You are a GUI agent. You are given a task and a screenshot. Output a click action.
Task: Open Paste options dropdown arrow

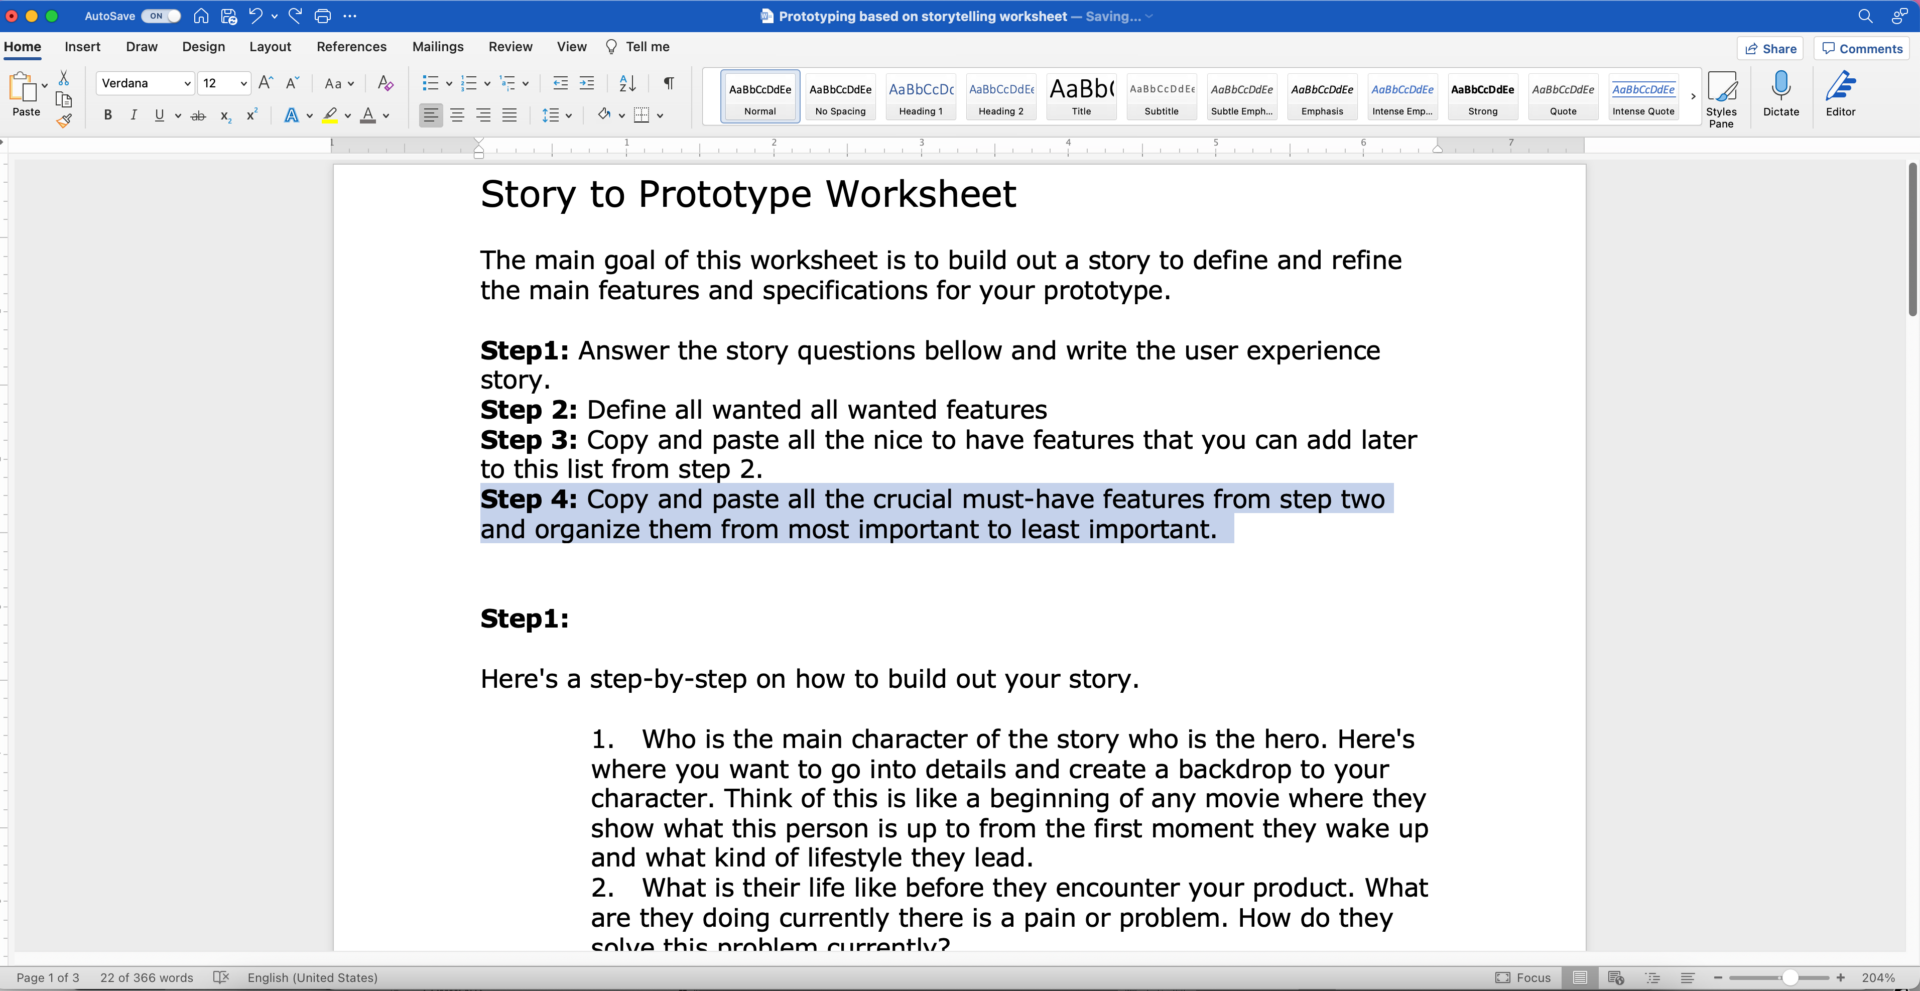pos(45,86)
